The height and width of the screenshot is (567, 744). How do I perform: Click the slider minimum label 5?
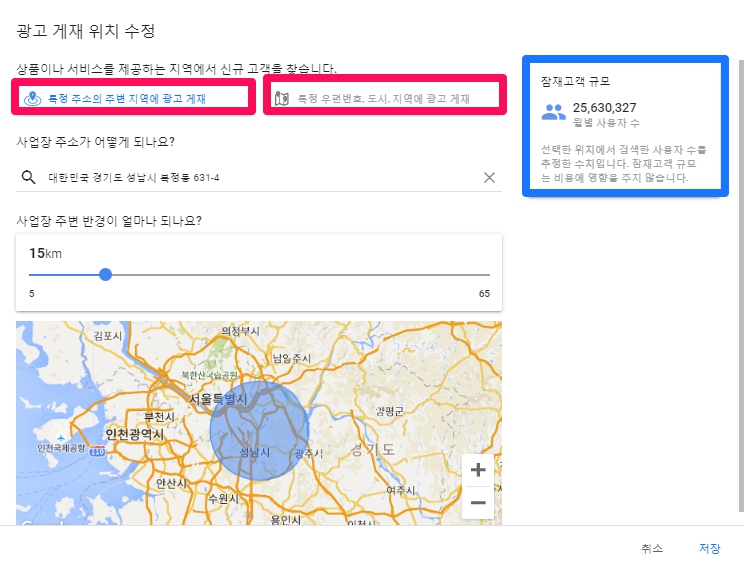(32, 294)
